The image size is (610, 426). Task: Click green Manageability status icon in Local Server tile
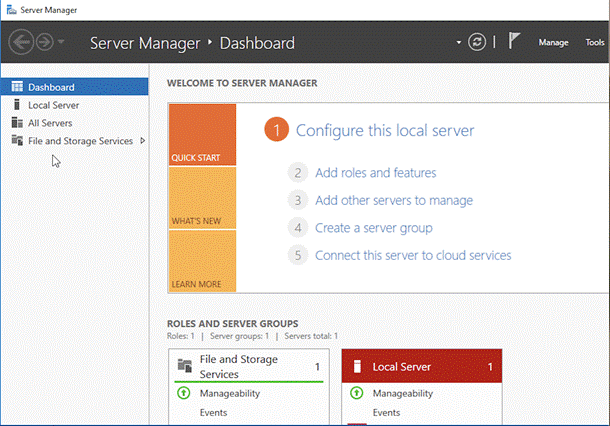point(356,394)
